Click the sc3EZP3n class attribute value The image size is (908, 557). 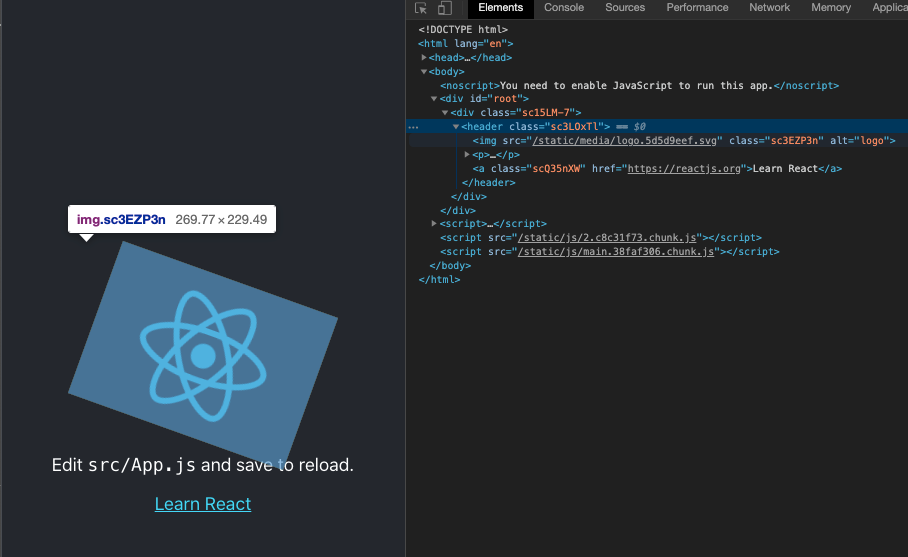tap(794, 141)
